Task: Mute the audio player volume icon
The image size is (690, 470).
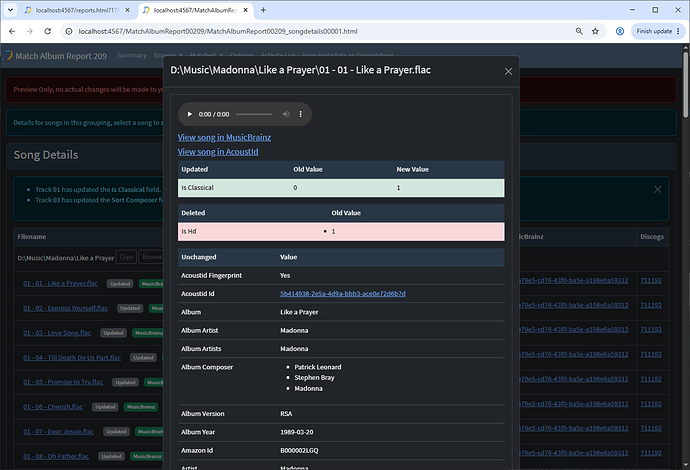Action: click(x=286, y=114)
